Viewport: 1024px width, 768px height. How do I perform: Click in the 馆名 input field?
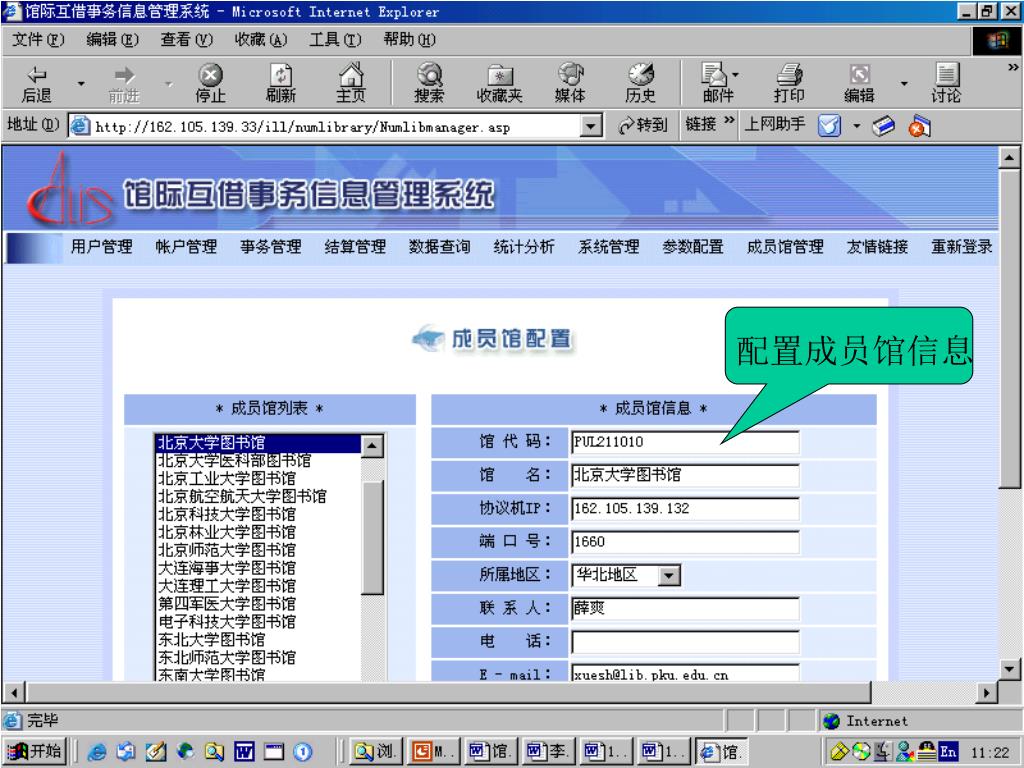pyautogui.click(x=684, y=475)
